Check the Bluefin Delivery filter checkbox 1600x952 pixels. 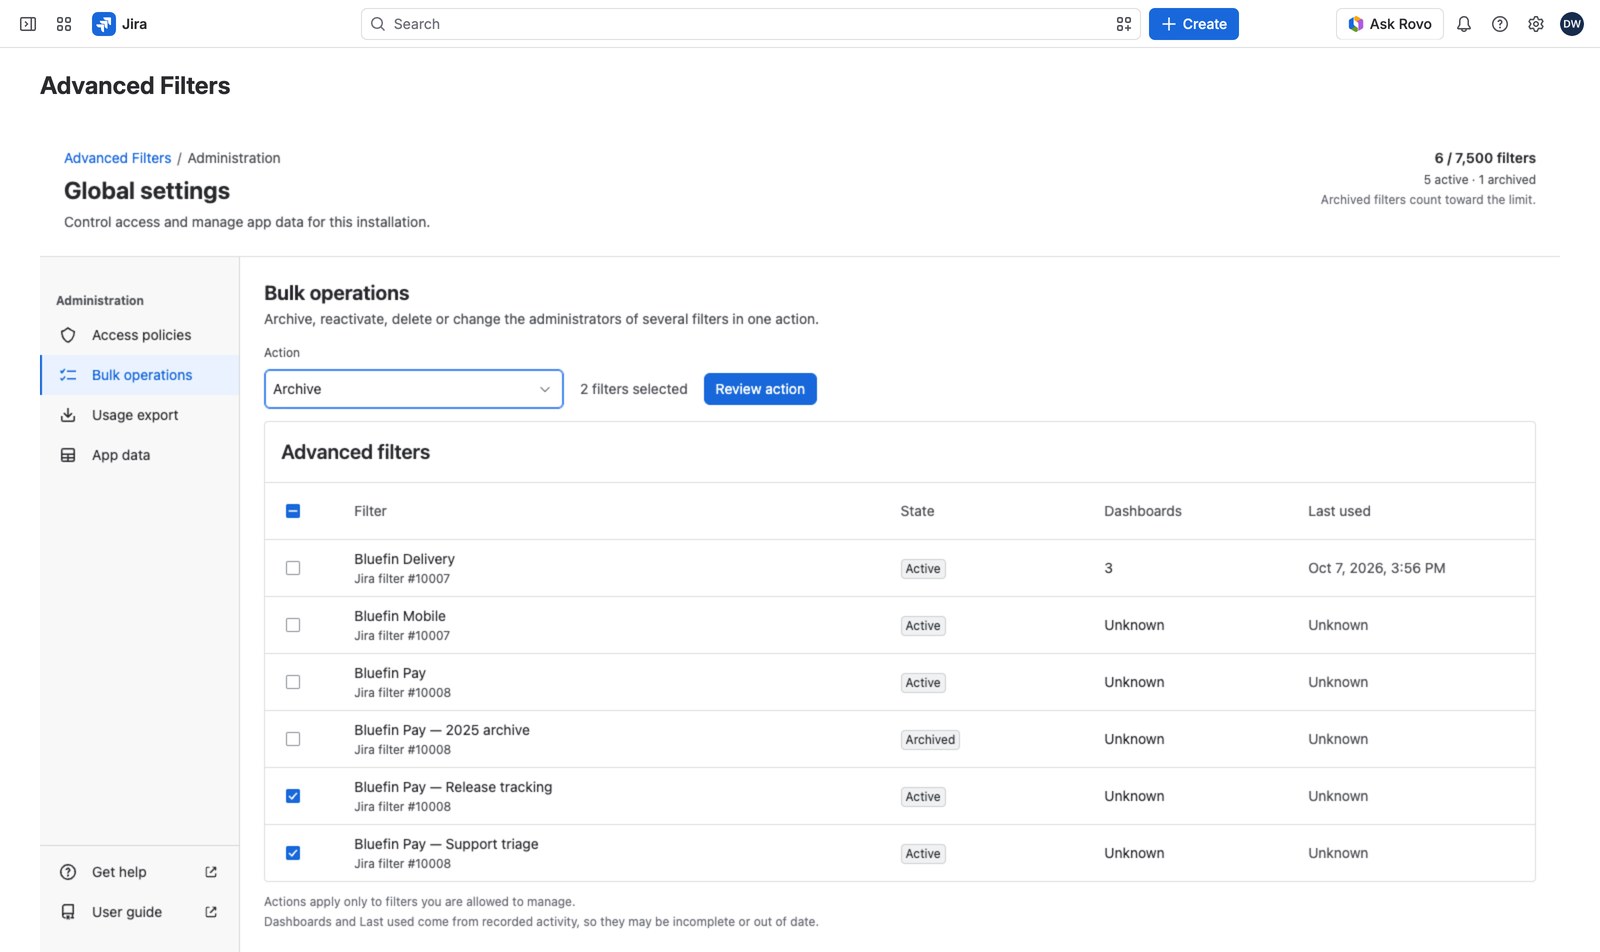tap(293, 568)
